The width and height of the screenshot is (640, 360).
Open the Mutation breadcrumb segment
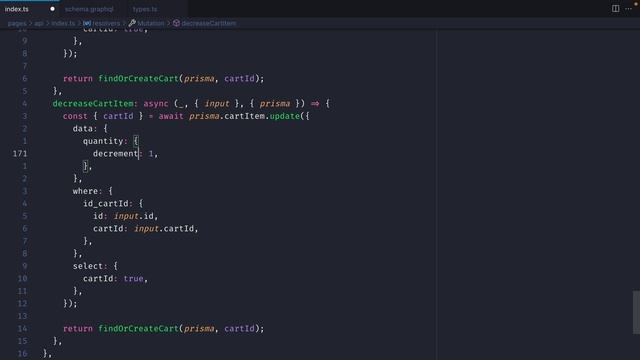(x=151, y=23)
